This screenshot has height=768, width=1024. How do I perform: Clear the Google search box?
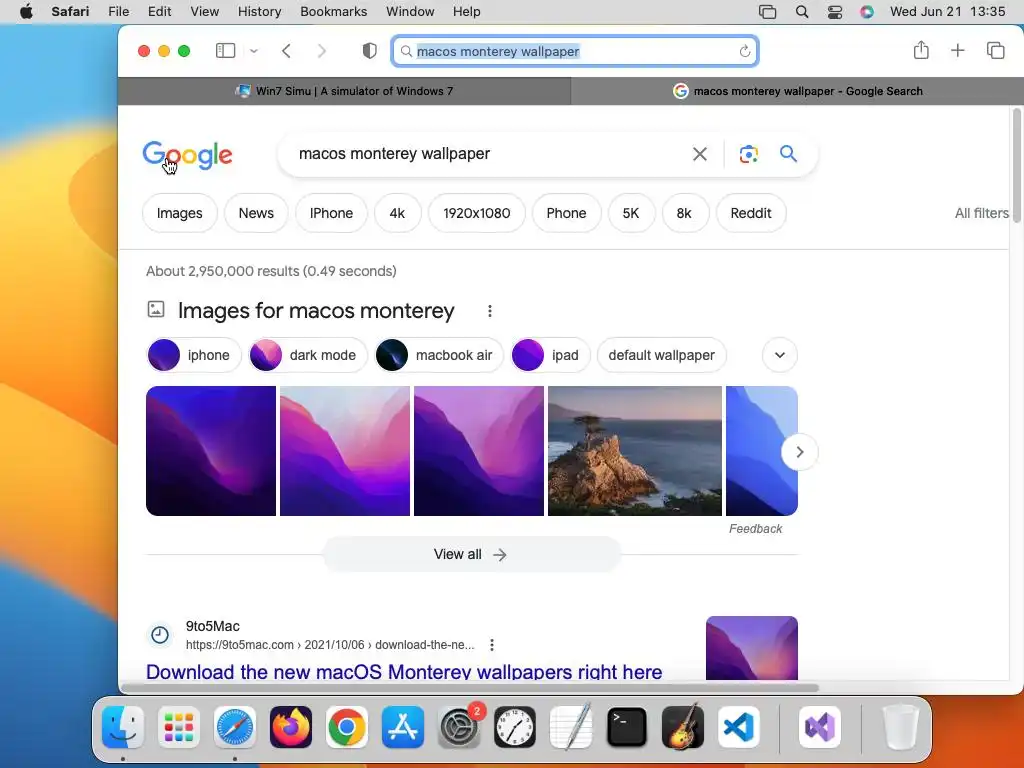(x=699, y=154)
